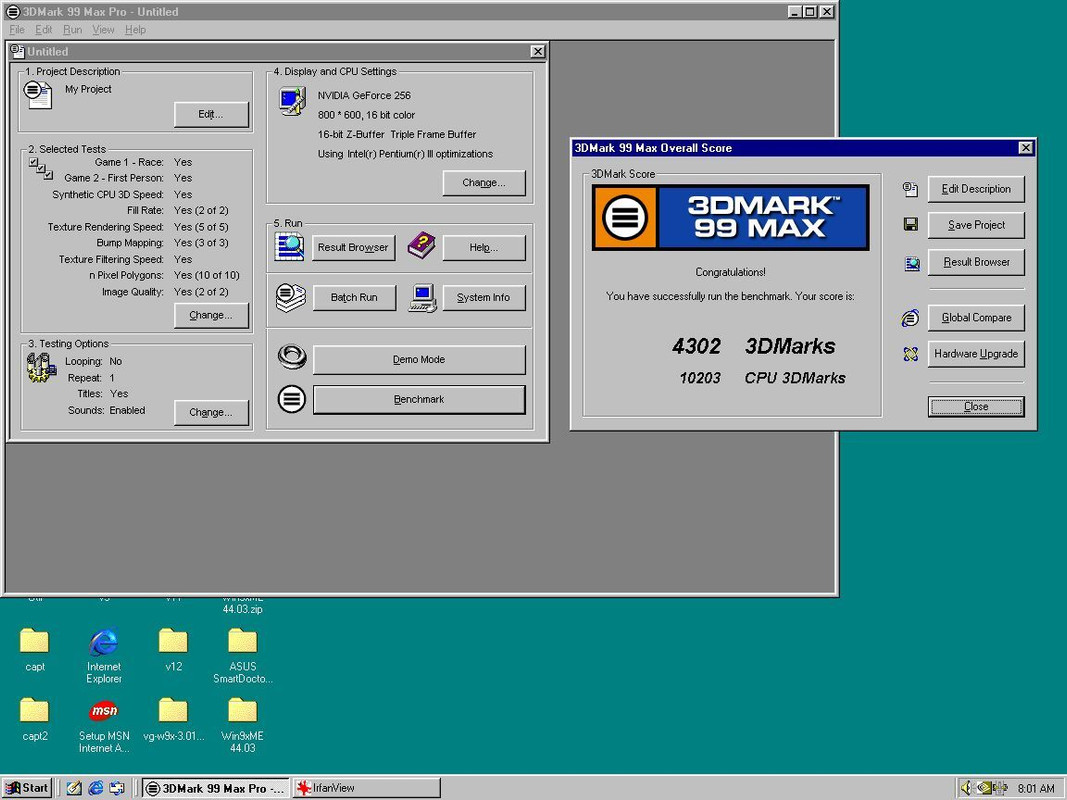Click the '10203' CPU 3DMarks value
Viewport: 1067px width, 800px height.
tap(700, 378)
